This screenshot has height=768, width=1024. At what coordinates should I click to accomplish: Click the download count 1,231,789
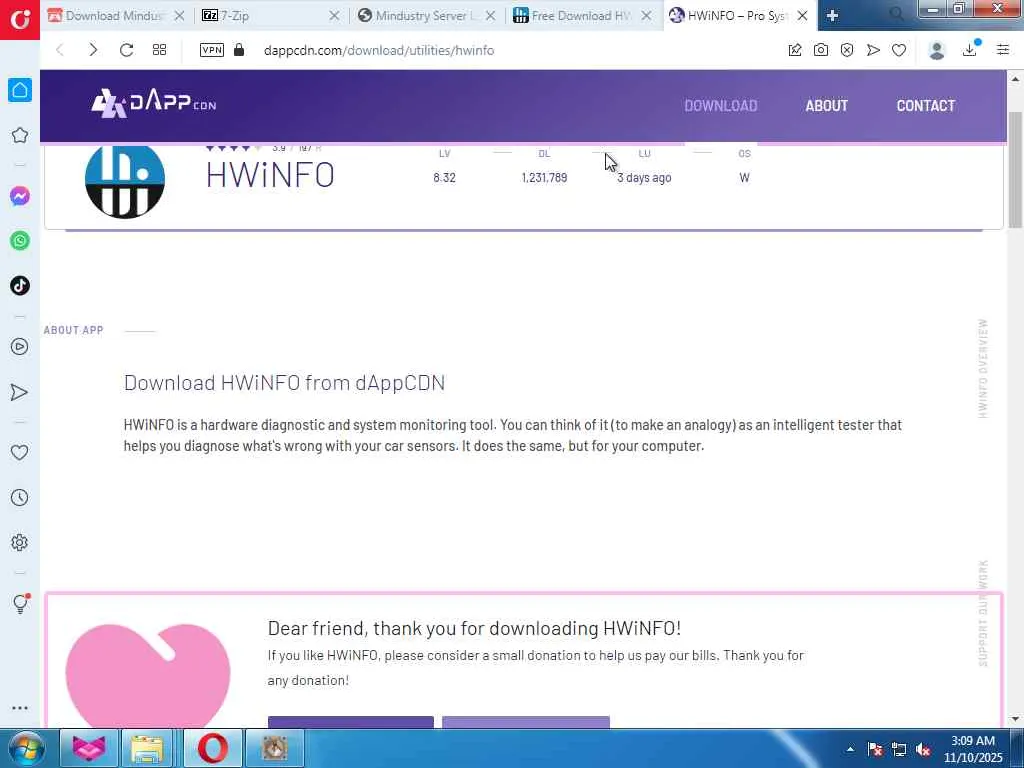pyautogui.click(x=544, y=178)
